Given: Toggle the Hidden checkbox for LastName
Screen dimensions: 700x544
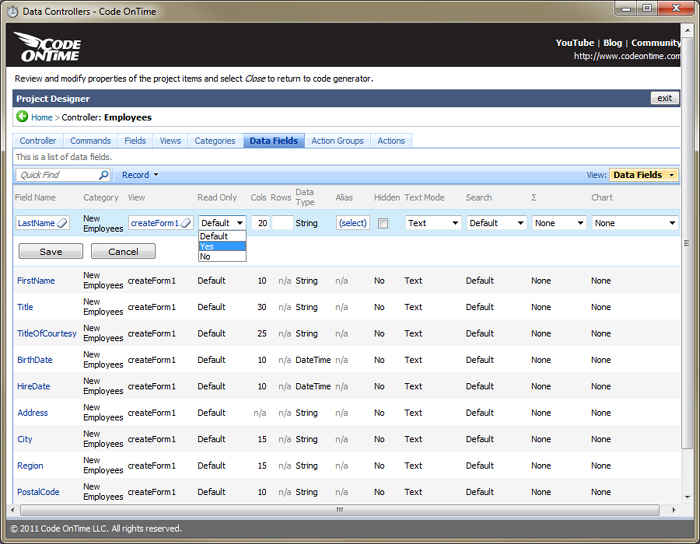Looking at the screenshot, I should coord(383,223).
